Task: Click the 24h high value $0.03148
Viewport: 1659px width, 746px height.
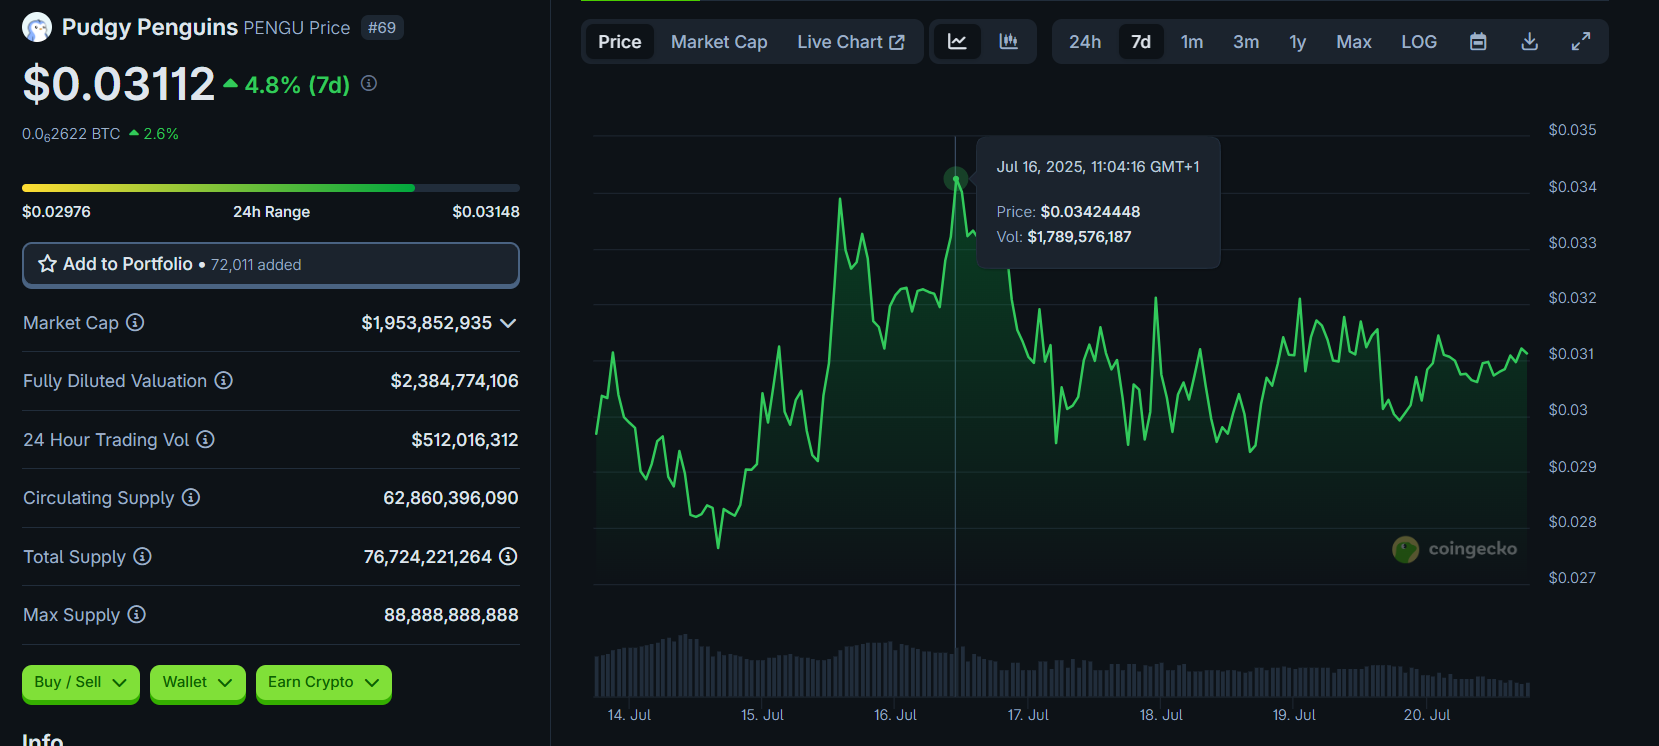Action: pos(486,212)
